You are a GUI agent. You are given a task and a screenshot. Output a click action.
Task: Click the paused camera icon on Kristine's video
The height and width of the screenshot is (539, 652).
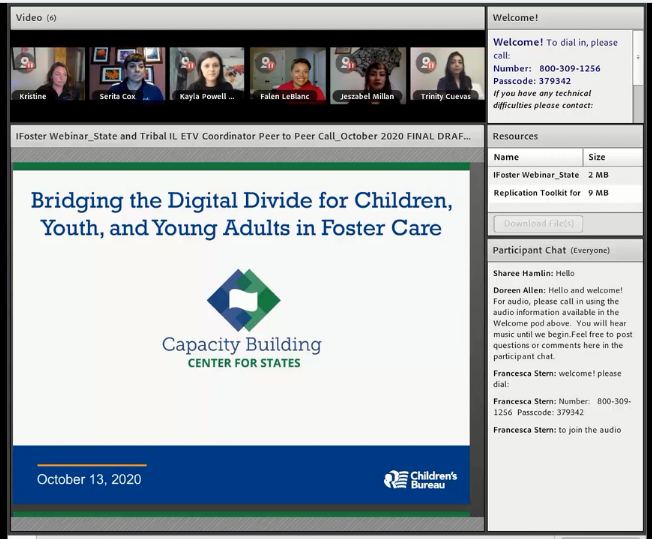pos(26,62)
